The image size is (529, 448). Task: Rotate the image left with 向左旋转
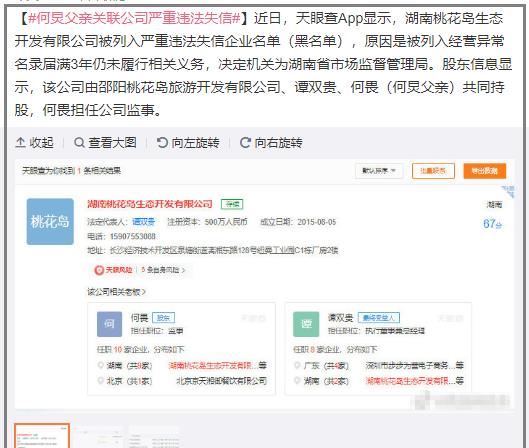click(x=188, y=143)
